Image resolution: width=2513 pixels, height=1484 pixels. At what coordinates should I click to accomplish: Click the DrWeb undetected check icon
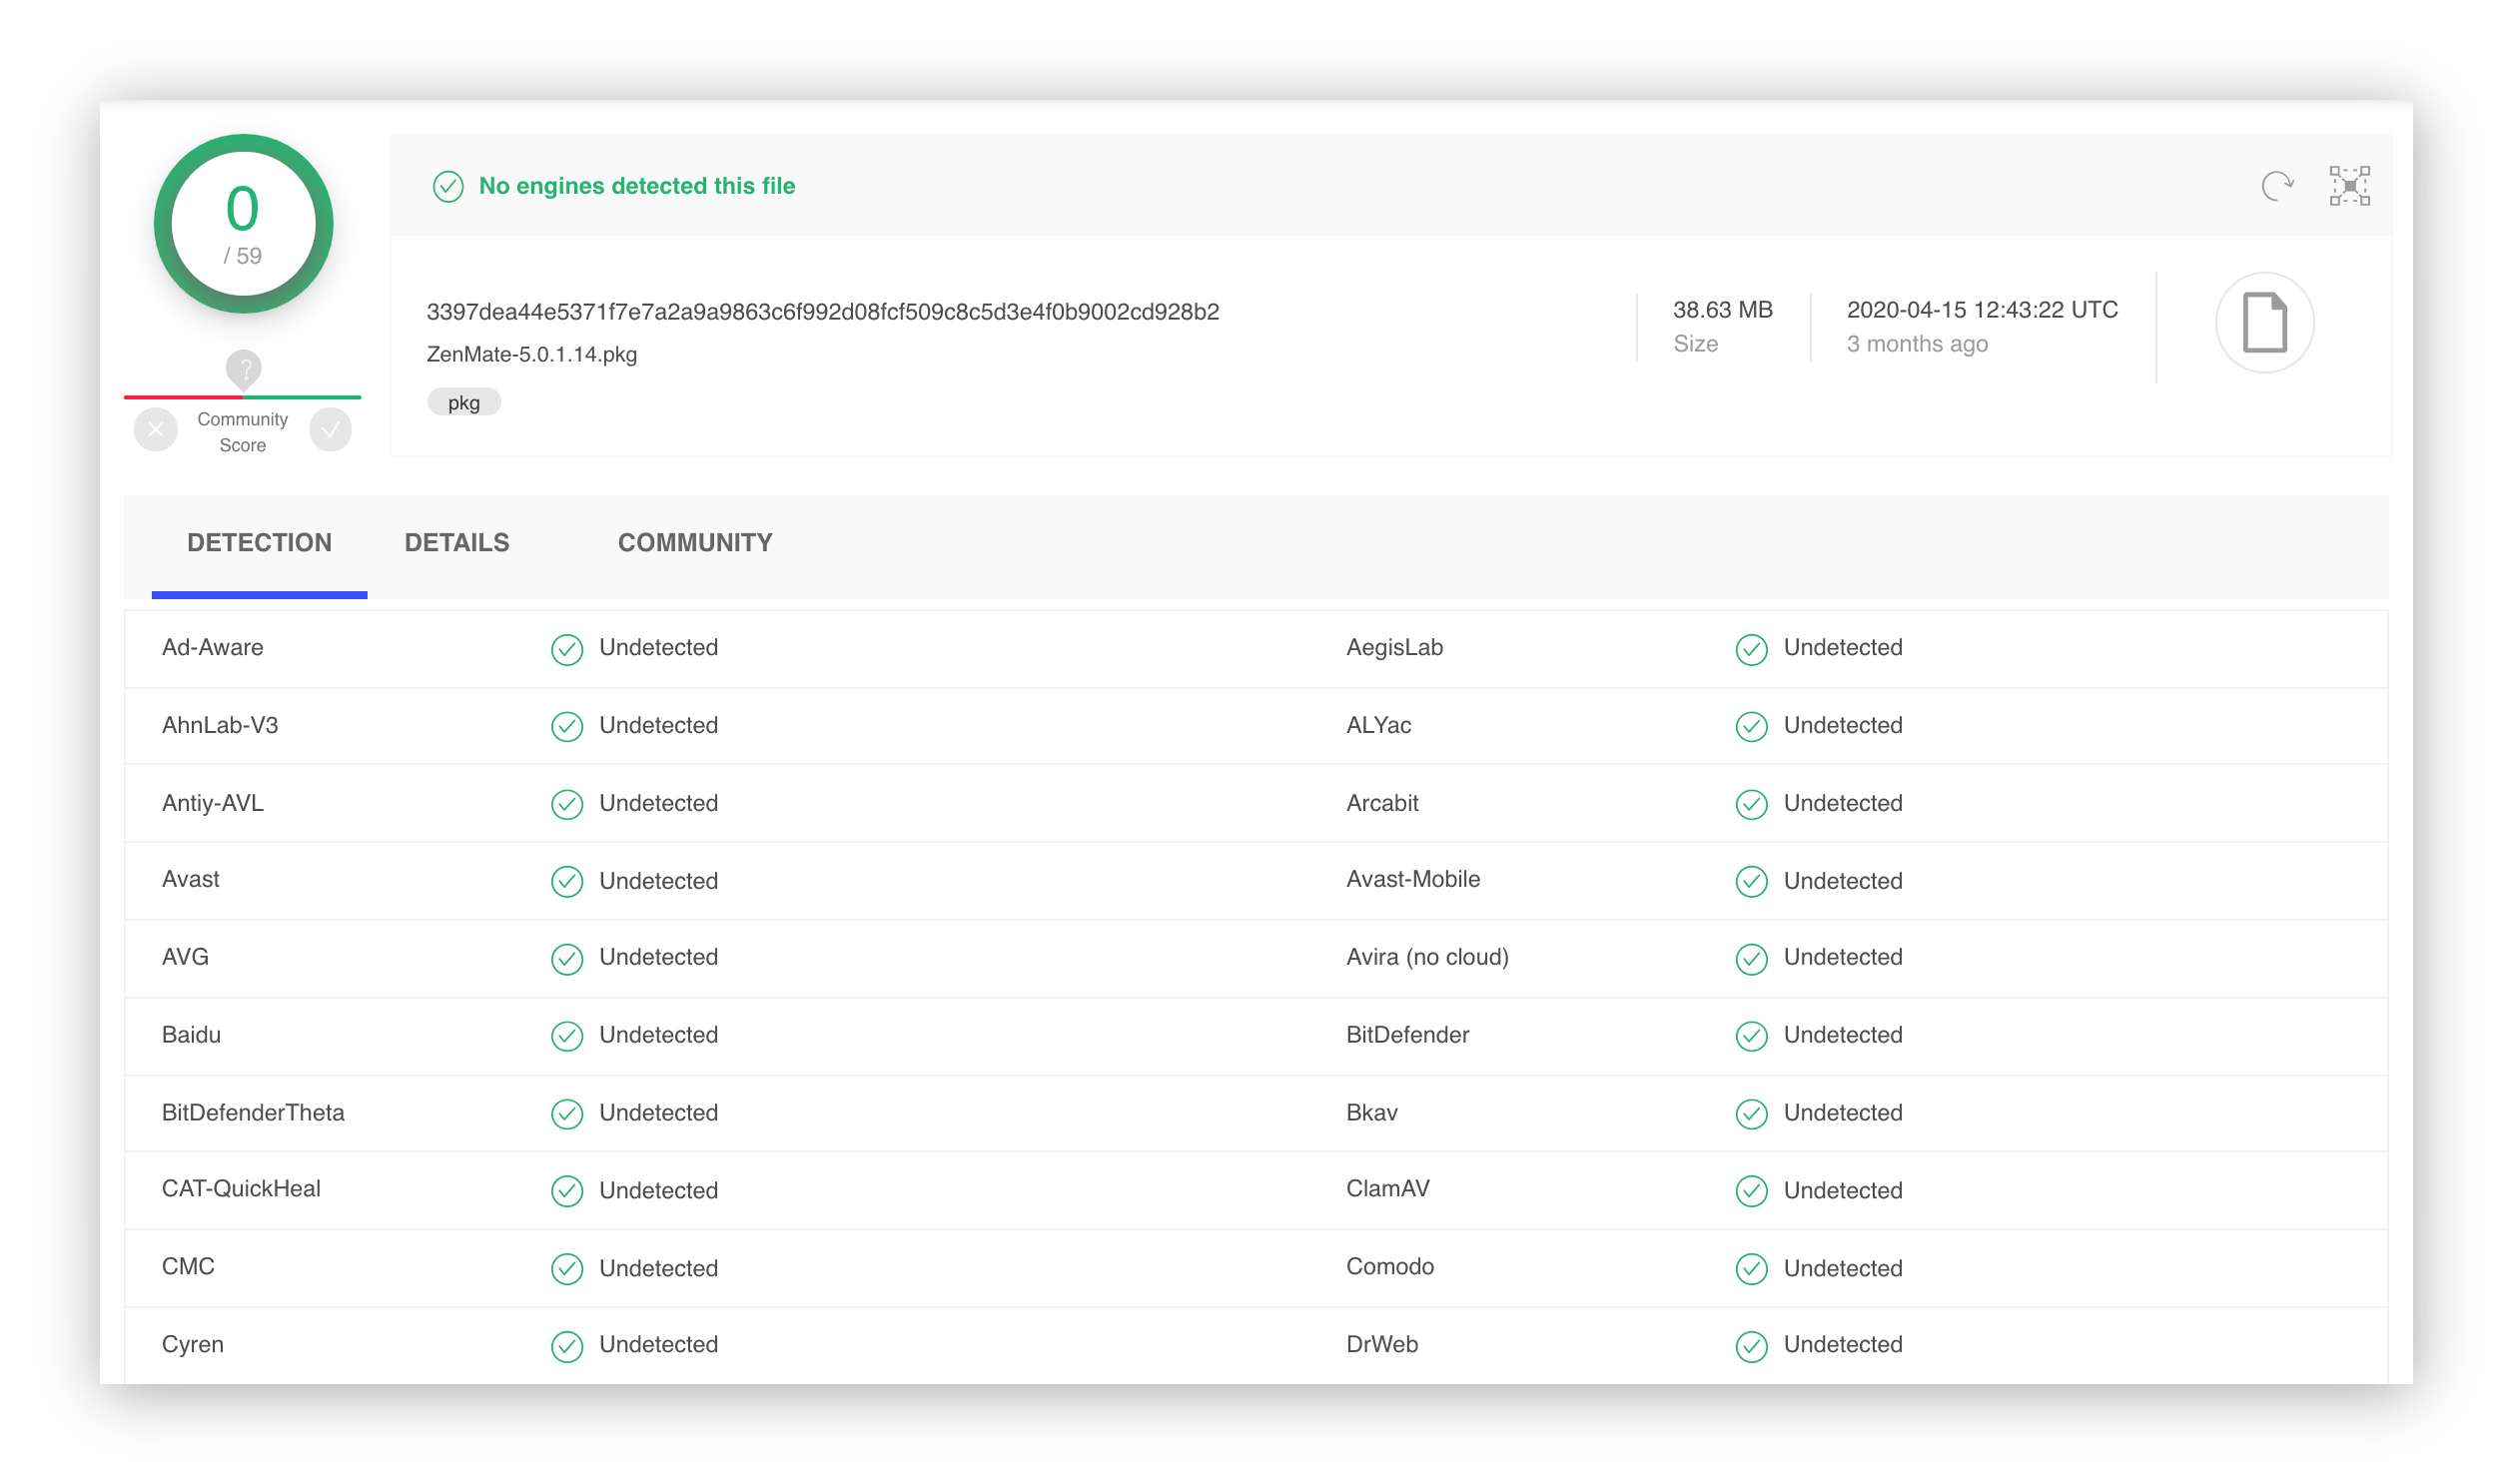tap(1751, 1347)
